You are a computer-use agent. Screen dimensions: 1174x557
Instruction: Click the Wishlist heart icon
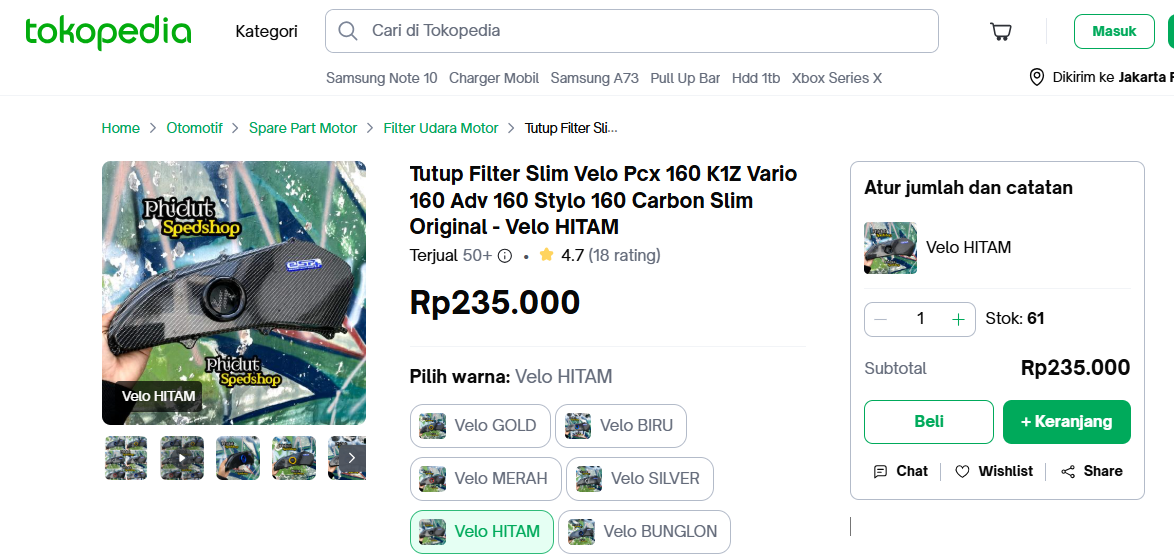click(962, 472)
